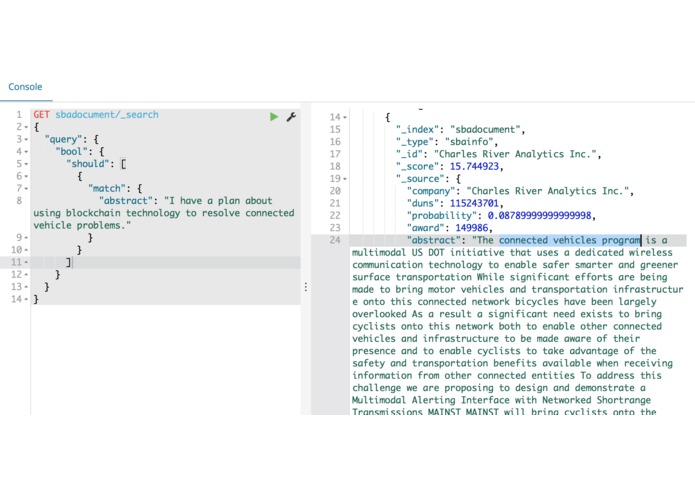Click the "Multimodal Alerting Interface" abstract text

[431, 400]
